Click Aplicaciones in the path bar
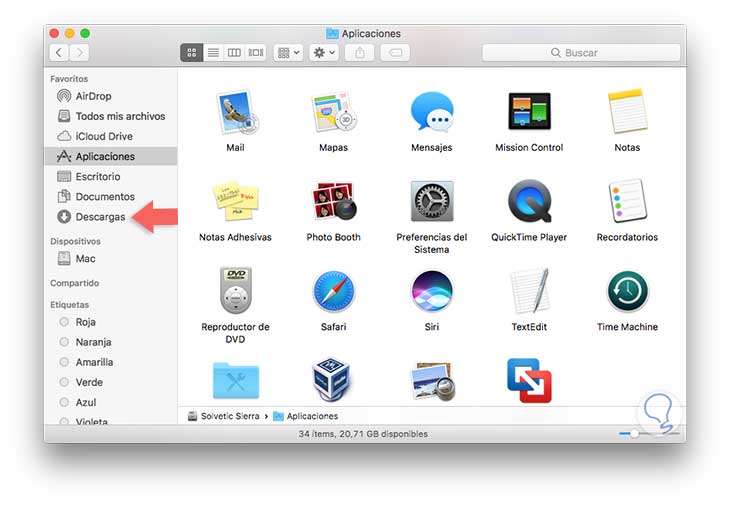 [306, 416]
